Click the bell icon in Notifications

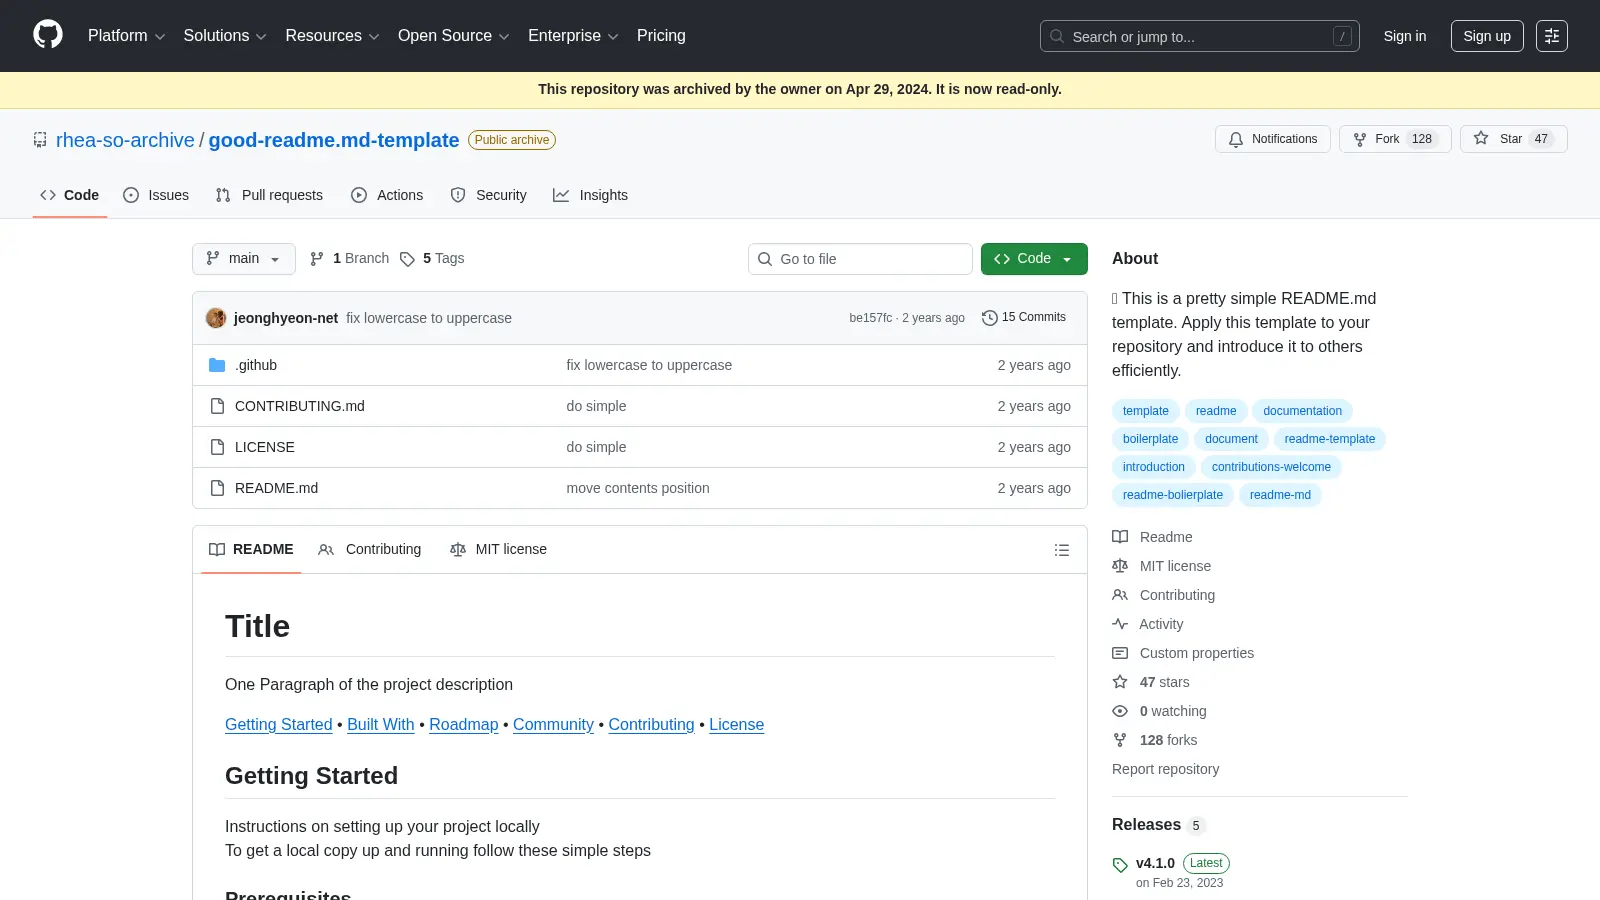pyautogui.click(x=1236, y=139)
